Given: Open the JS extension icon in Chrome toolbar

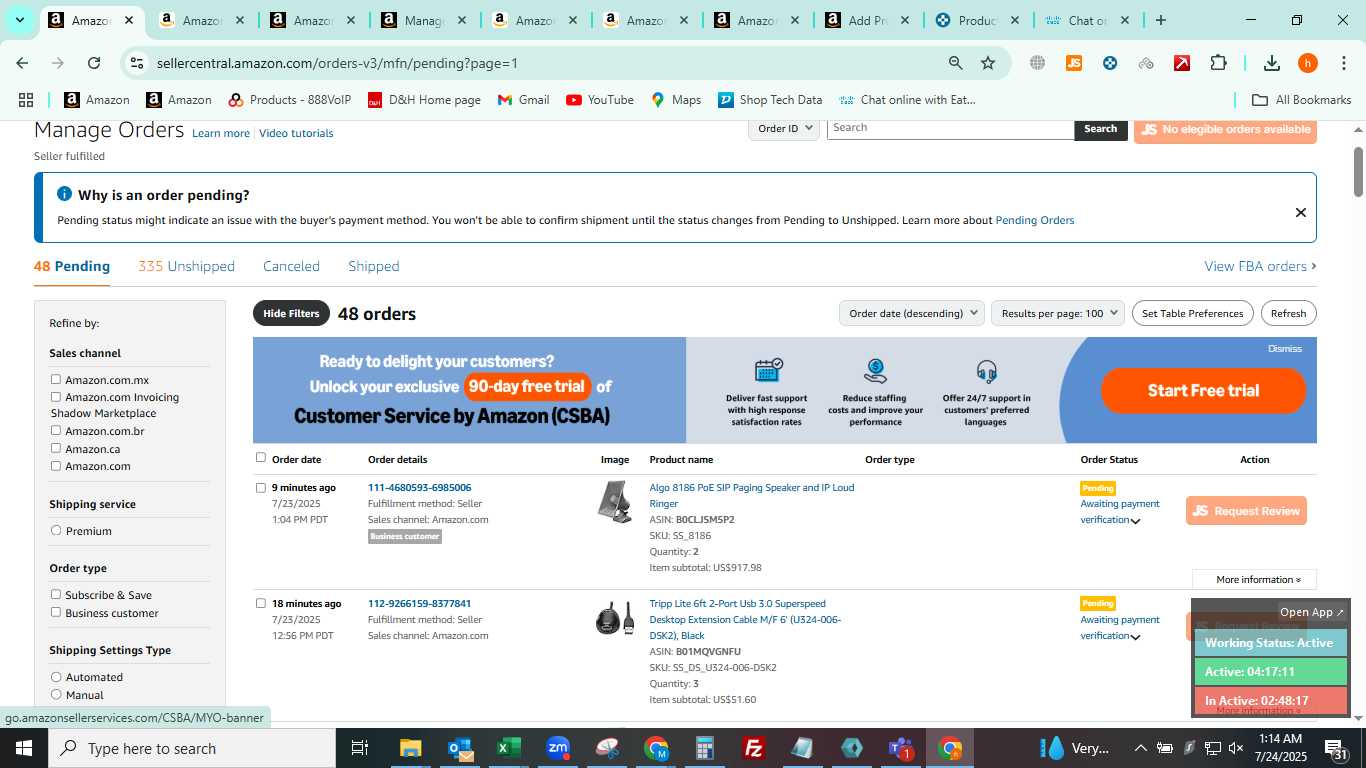Looking at the screenshot, I should point(1074,63).
